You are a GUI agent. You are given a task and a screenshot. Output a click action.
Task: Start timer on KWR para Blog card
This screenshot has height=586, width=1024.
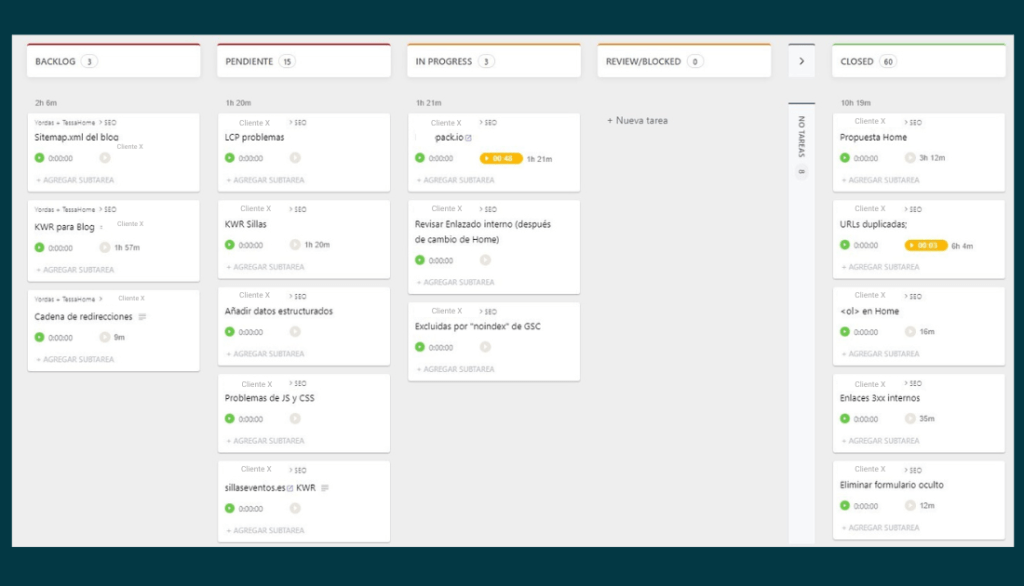coord(105,248)
